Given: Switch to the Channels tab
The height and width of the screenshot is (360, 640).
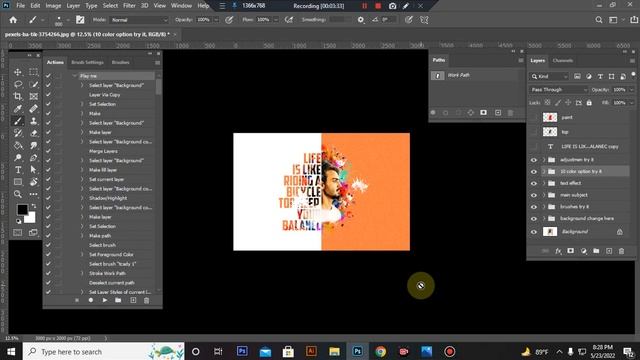Looking at the screenshot, I should 562,60.
